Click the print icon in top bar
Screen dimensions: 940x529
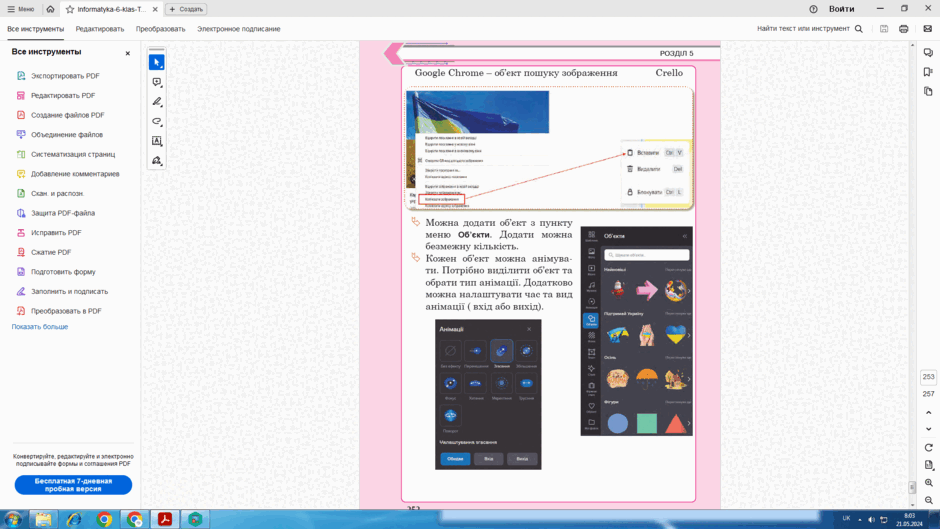(x=903, y=29)
